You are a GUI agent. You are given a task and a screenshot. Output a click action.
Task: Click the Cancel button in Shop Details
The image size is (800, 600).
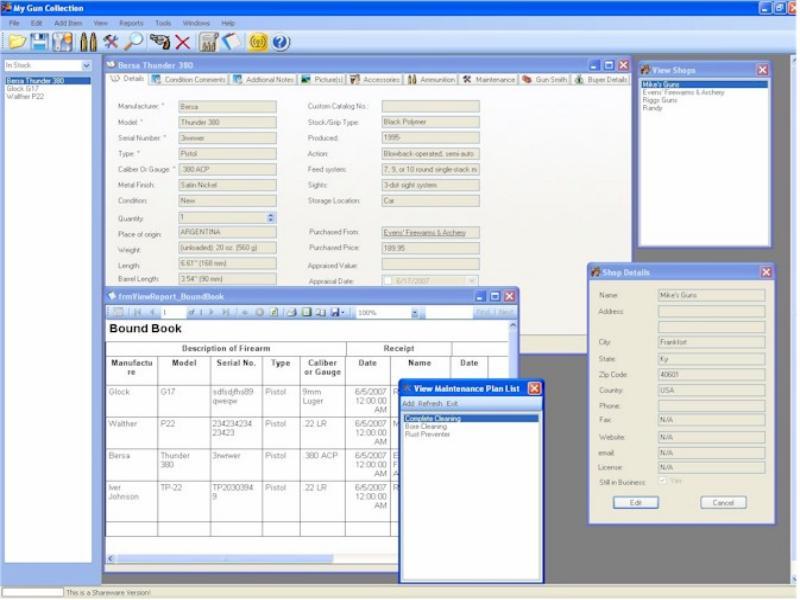pyautogui.click(x=723, y=503)
